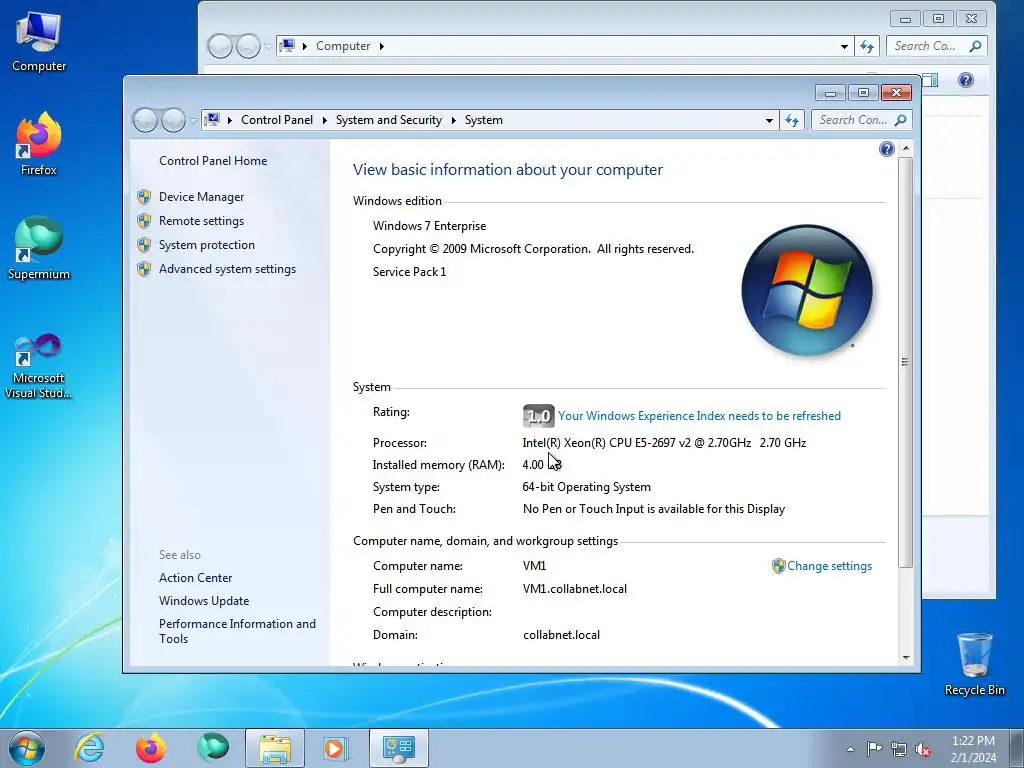Click search magnifier in System window
Viewport: 1024px width, 768px height.
click(901, 120)
